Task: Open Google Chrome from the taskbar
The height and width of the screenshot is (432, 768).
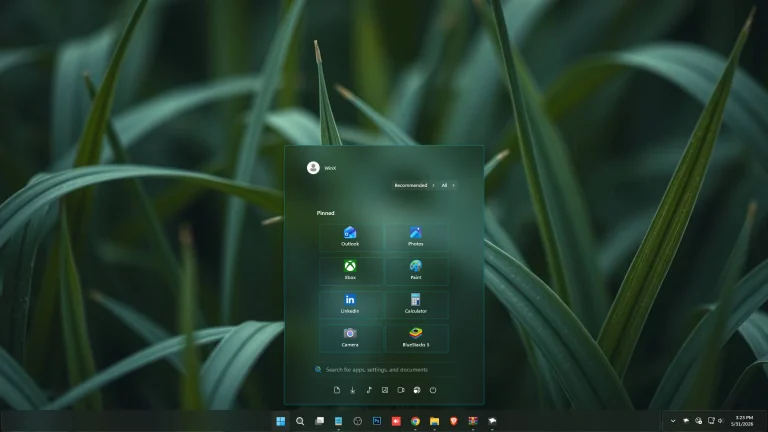Action: coord(415,421)
